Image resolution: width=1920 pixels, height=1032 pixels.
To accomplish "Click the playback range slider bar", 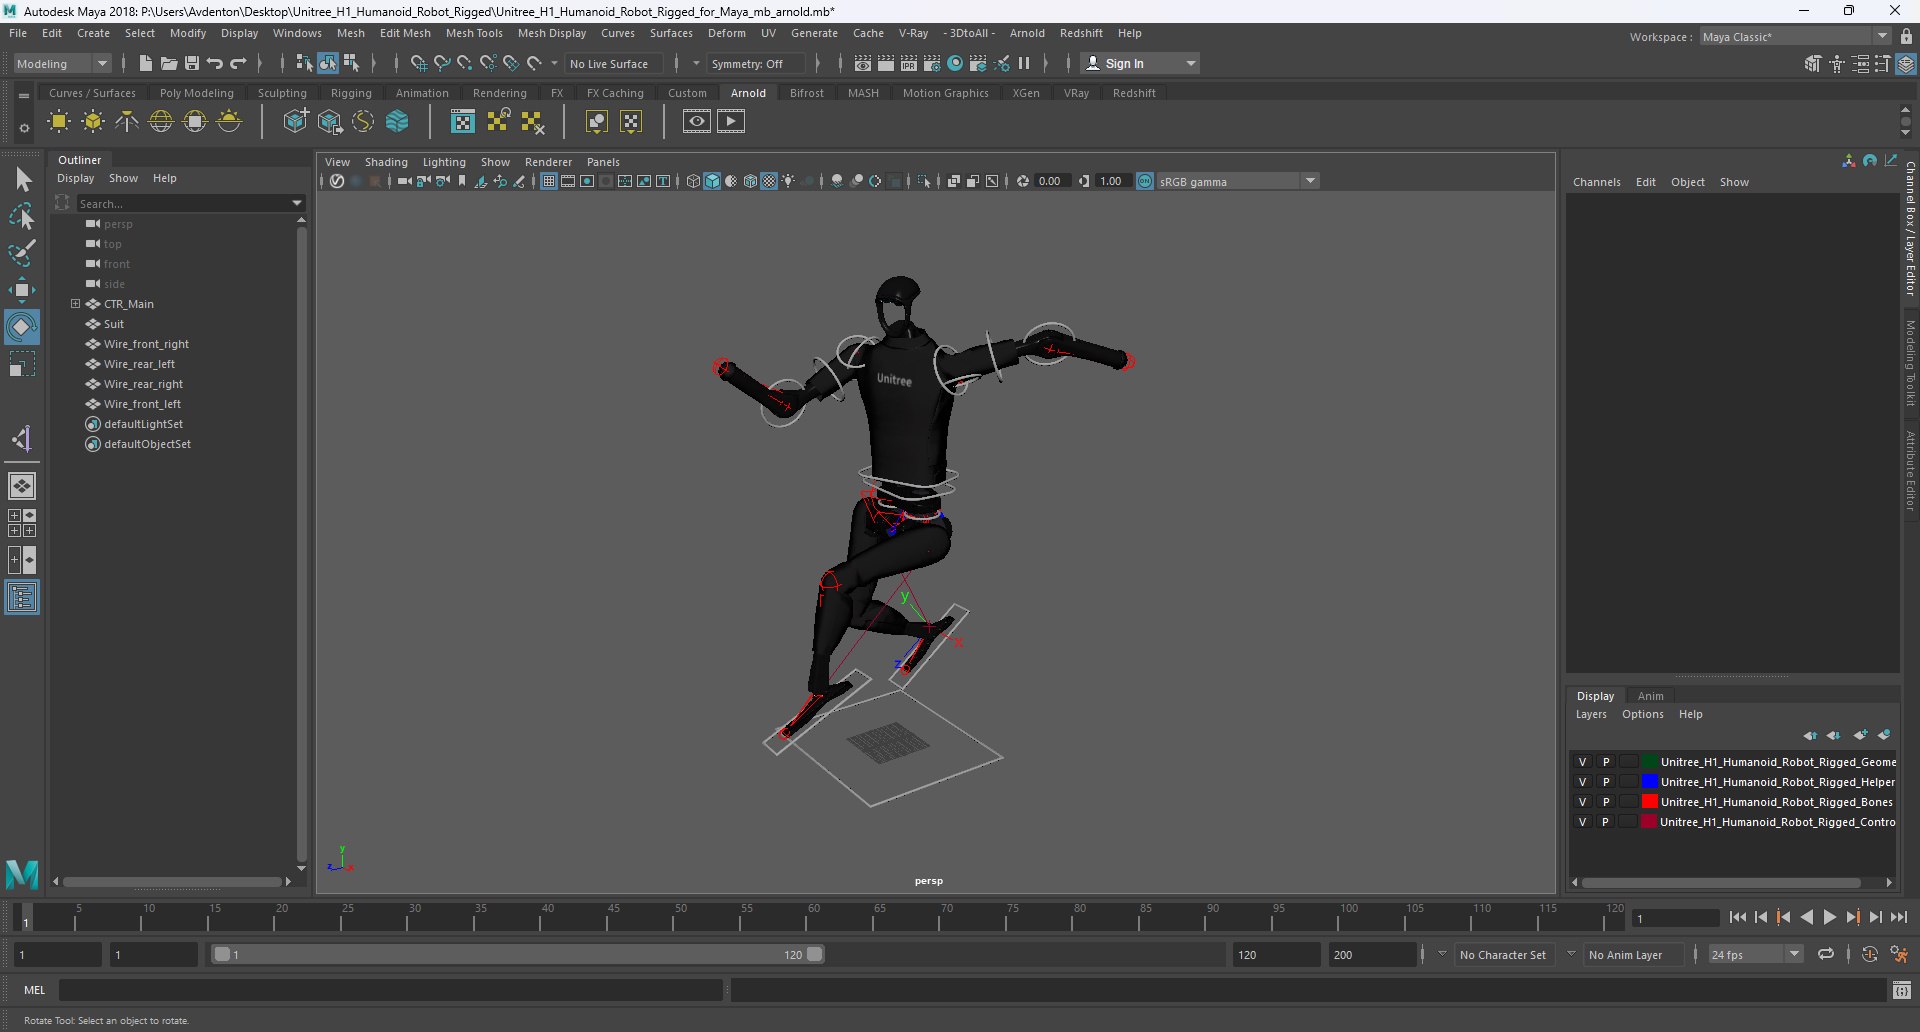I will (518, 954).
